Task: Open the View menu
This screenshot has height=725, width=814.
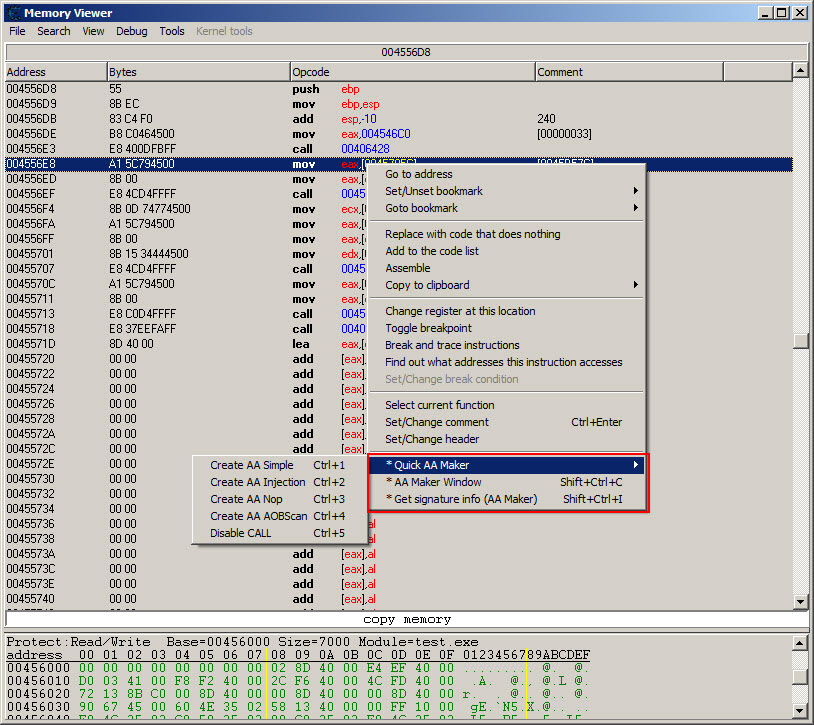Action: [x=93, y=31]
